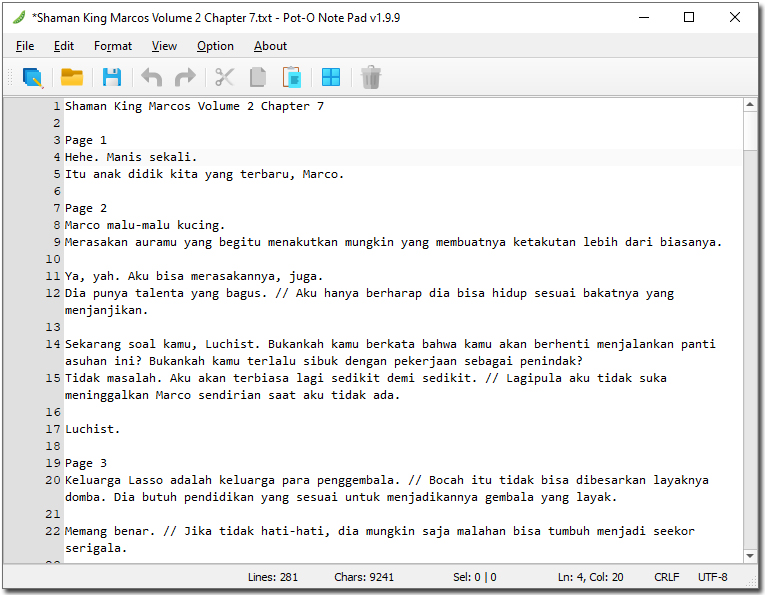The image size is (765, 595).
Task: Click the Sel: 0 | 0 status entry
Action: coord(475,577)
